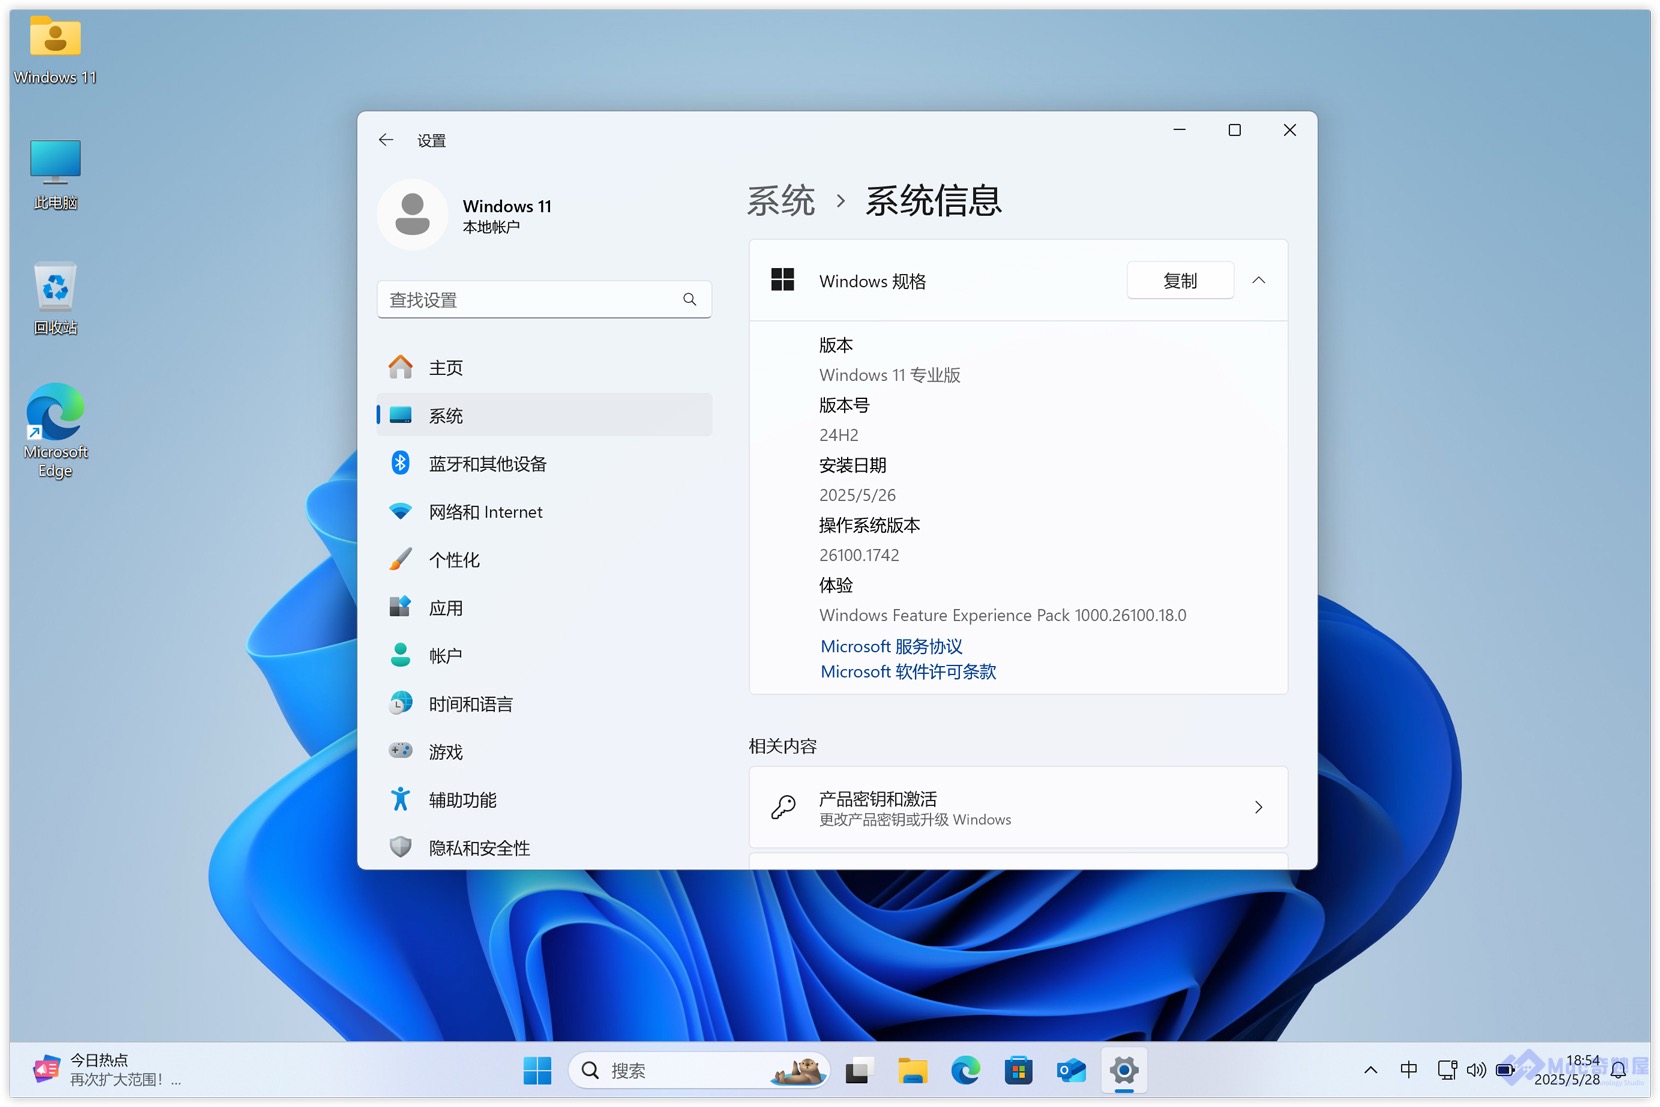The width and height of the screenshot is (1660, 1107).
Task: Open the notification bell icon
Action: coord(1619,1070)
